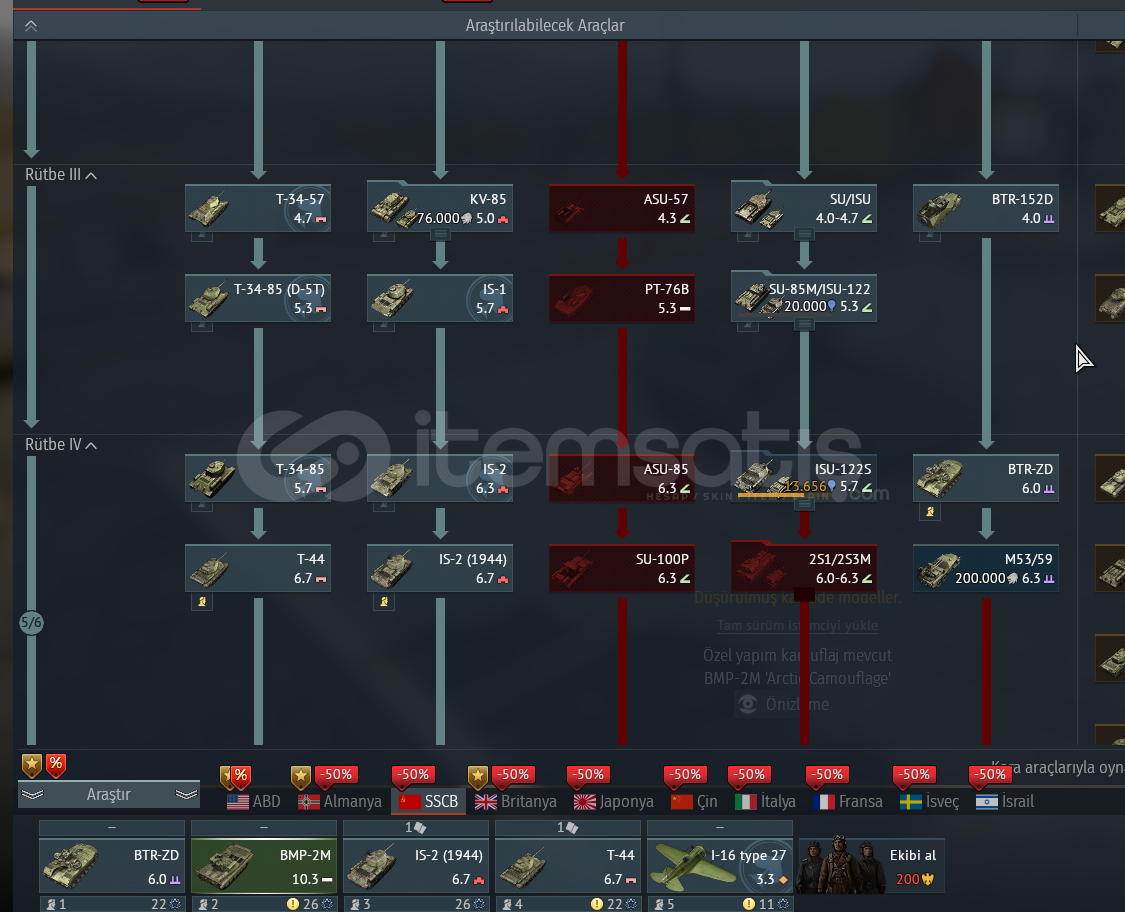Select the locked ASU-85 vehicle
The image size is (1125, 912).
(622, 478)
